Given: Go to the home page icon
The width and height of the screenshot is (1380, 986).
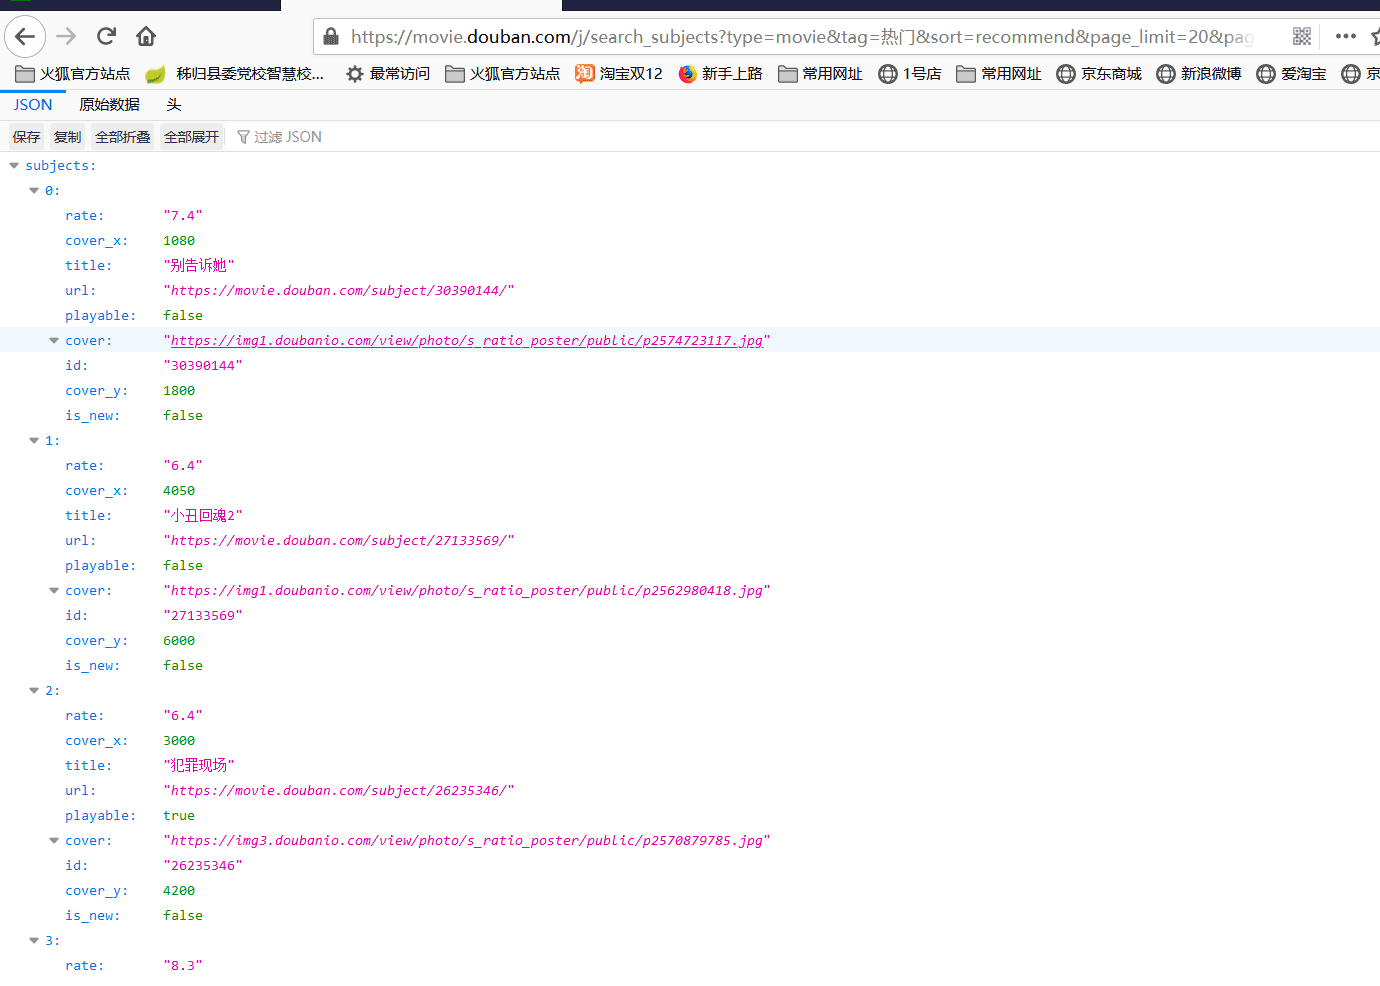Looking at the screenshot, I should click(x=146, y=37).
